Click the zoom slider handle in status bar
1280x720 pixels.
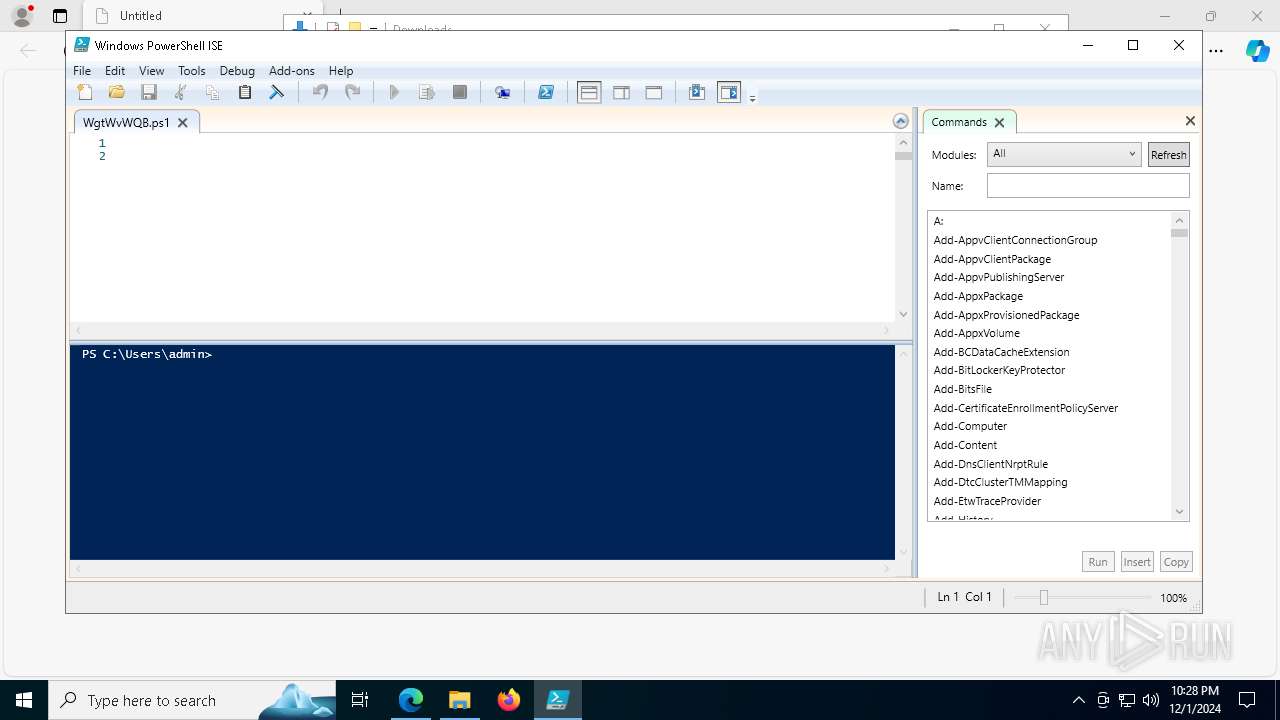(x=1043, y=597)
